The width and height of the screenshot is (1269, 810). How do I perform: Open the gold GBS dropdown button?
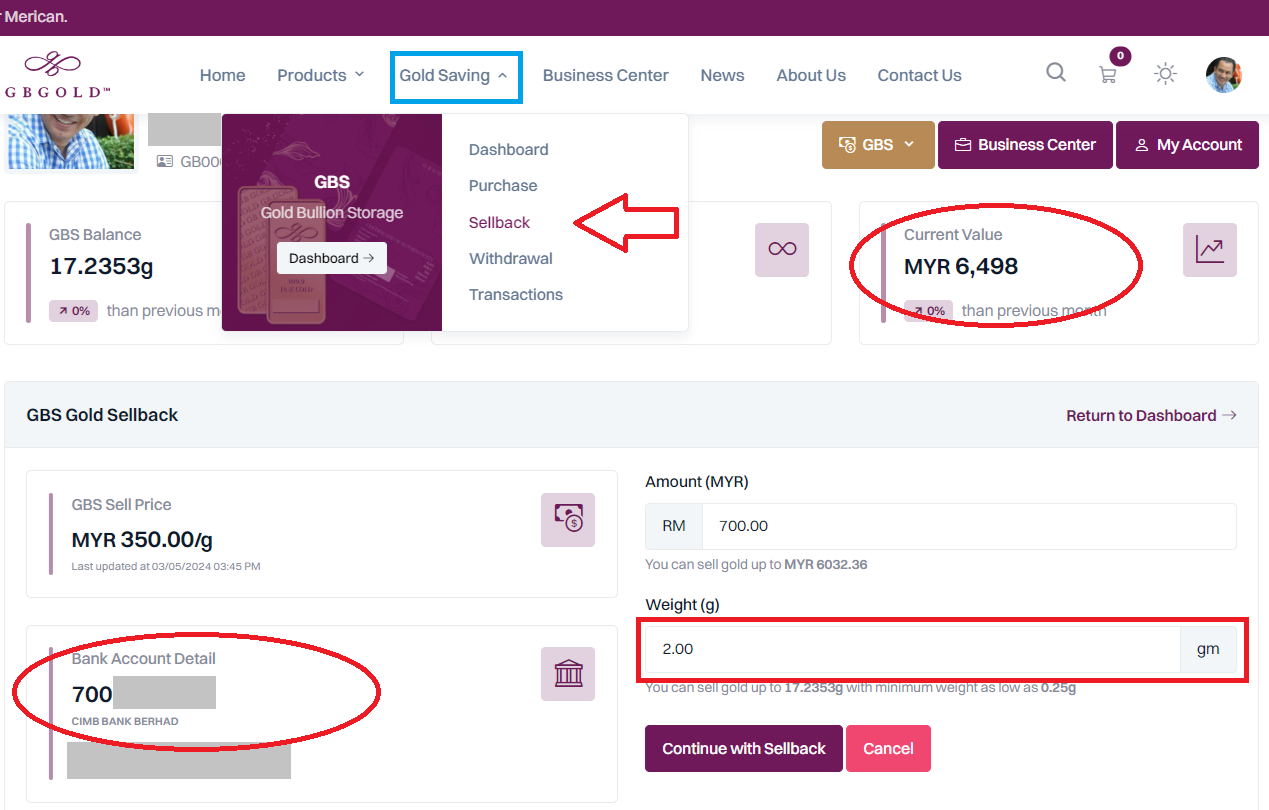(877, 145)
